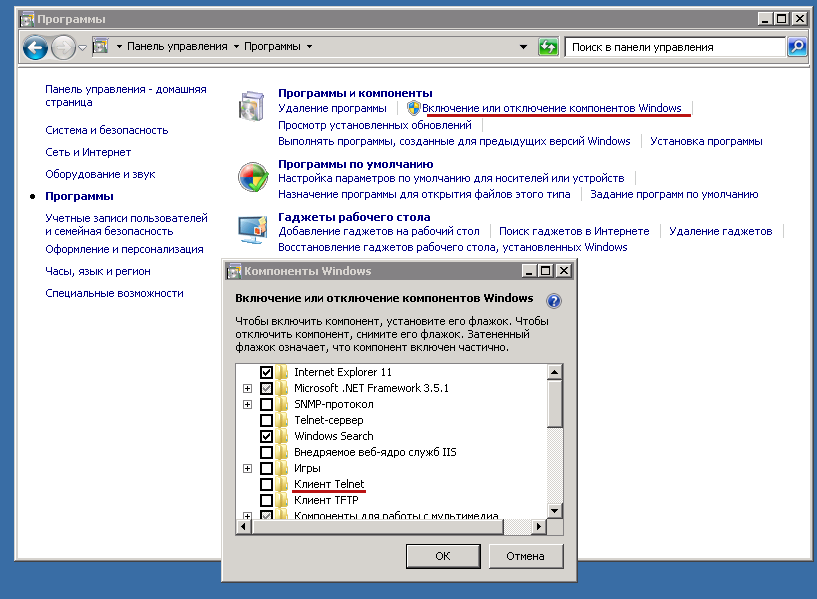Click the horizontal scroll right arrow
Image resolution: width=817 pixels, height=599 pixels.
539,527
